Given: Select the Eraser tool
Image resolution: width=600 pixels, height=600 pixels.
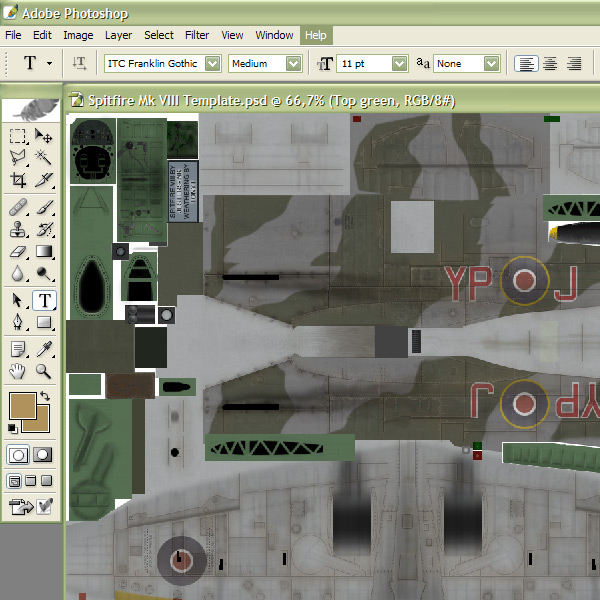Looking at the screenshot, I should click(x=18, y=251).
